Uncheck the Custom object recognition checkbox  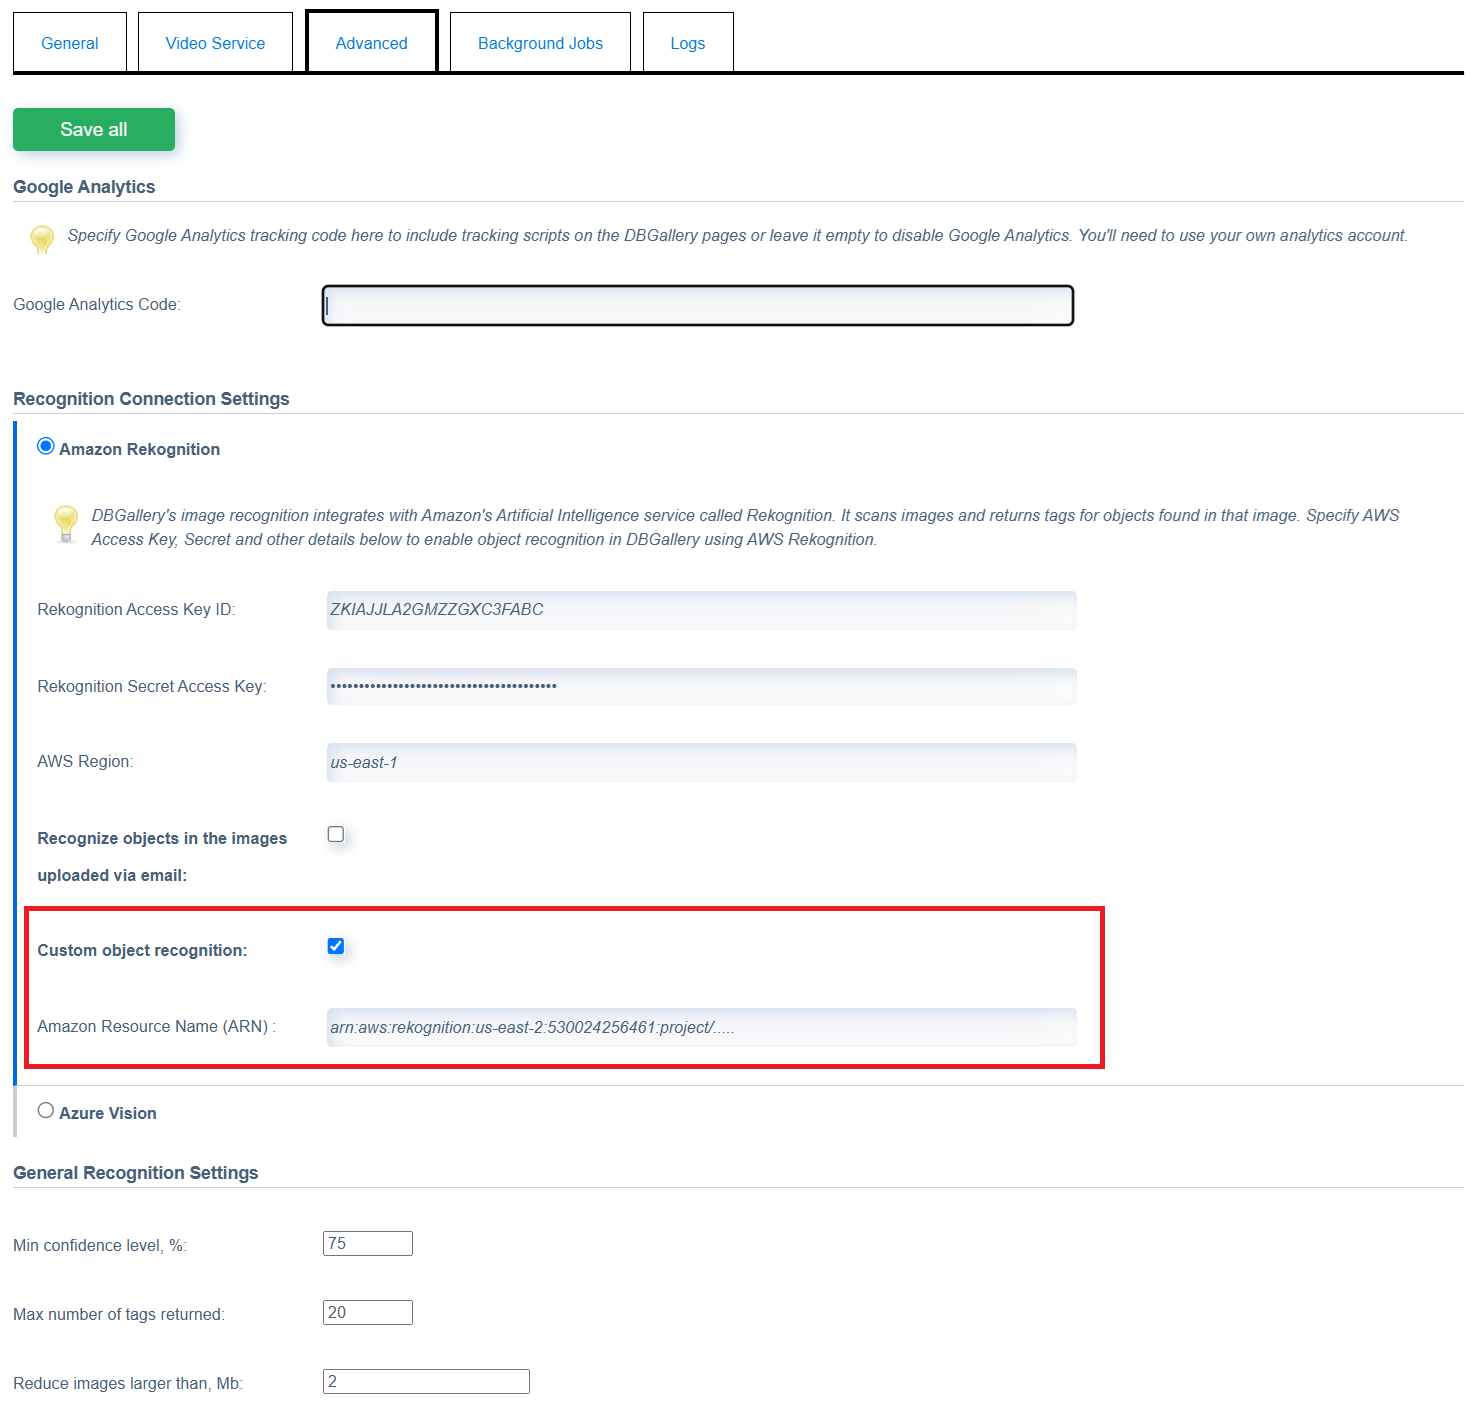click(x=336, y=946)
